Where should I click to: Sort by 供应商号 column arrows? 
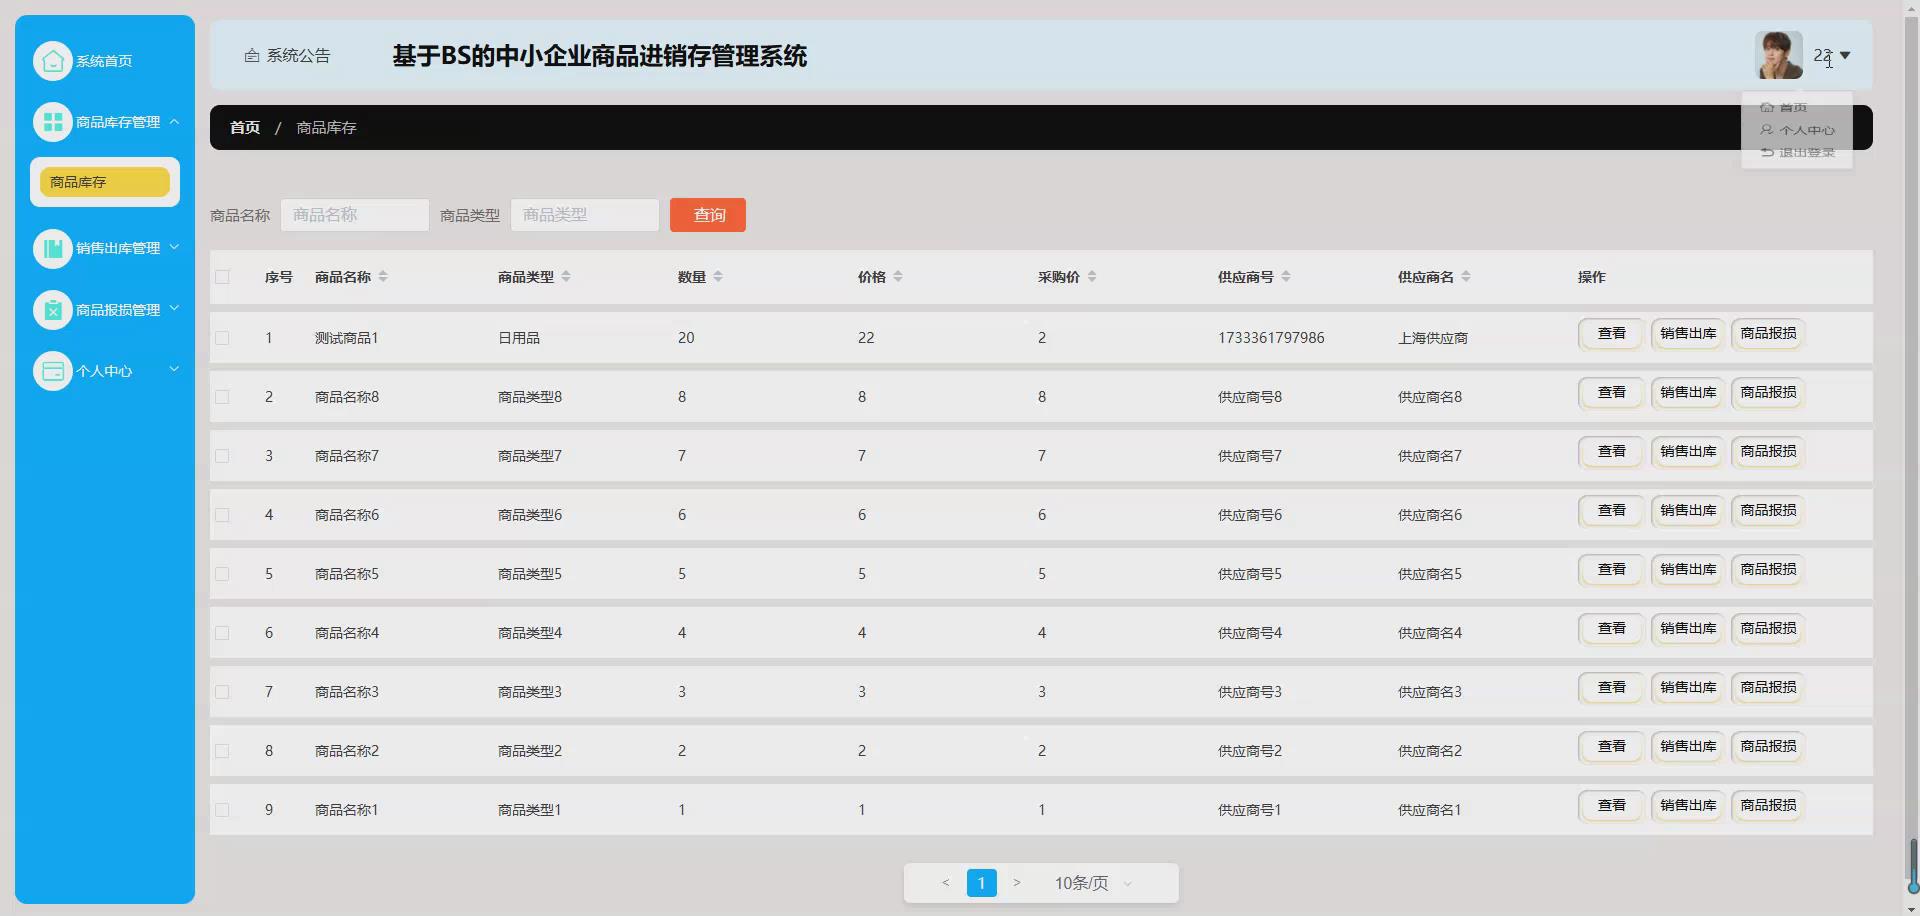1286,277
